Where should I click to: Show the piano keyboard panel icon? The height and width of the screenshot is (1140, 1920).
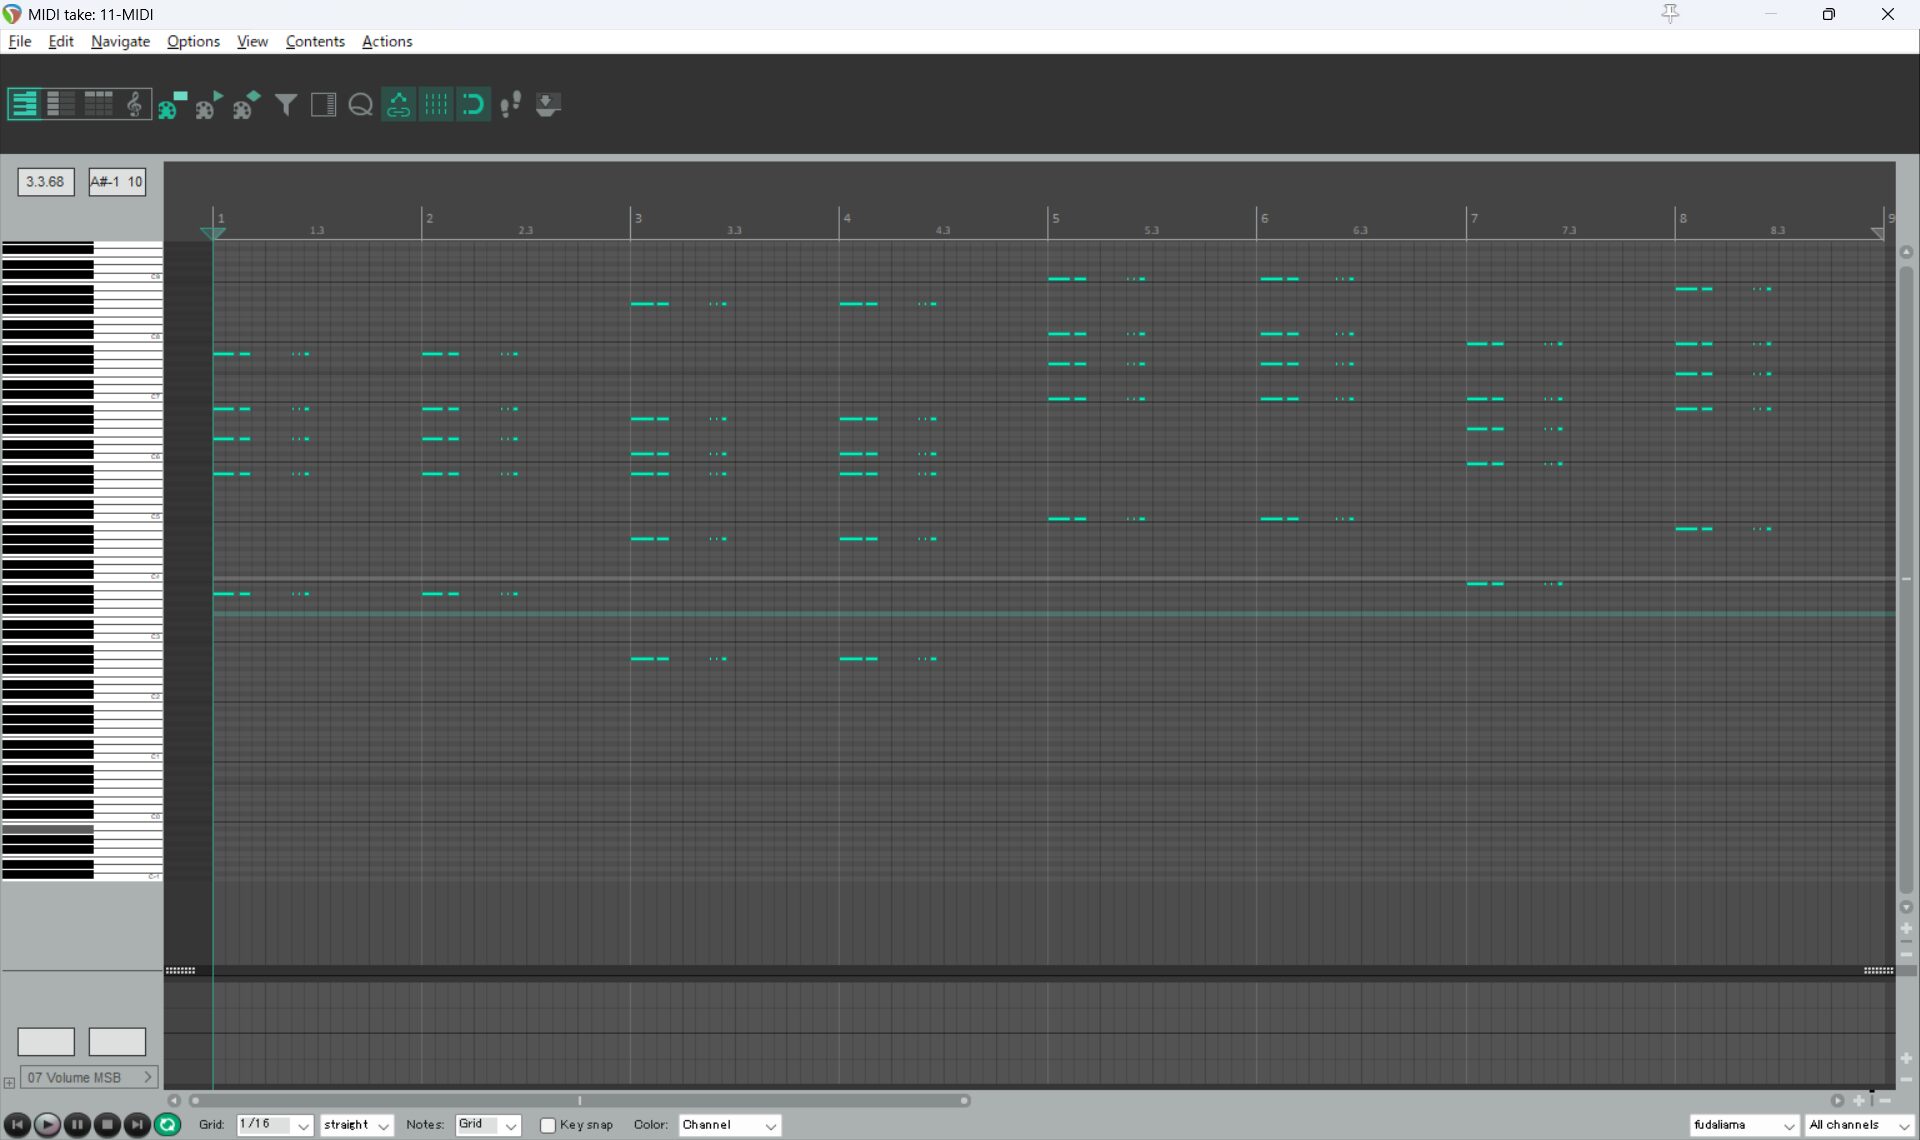(x=323, y=104)
